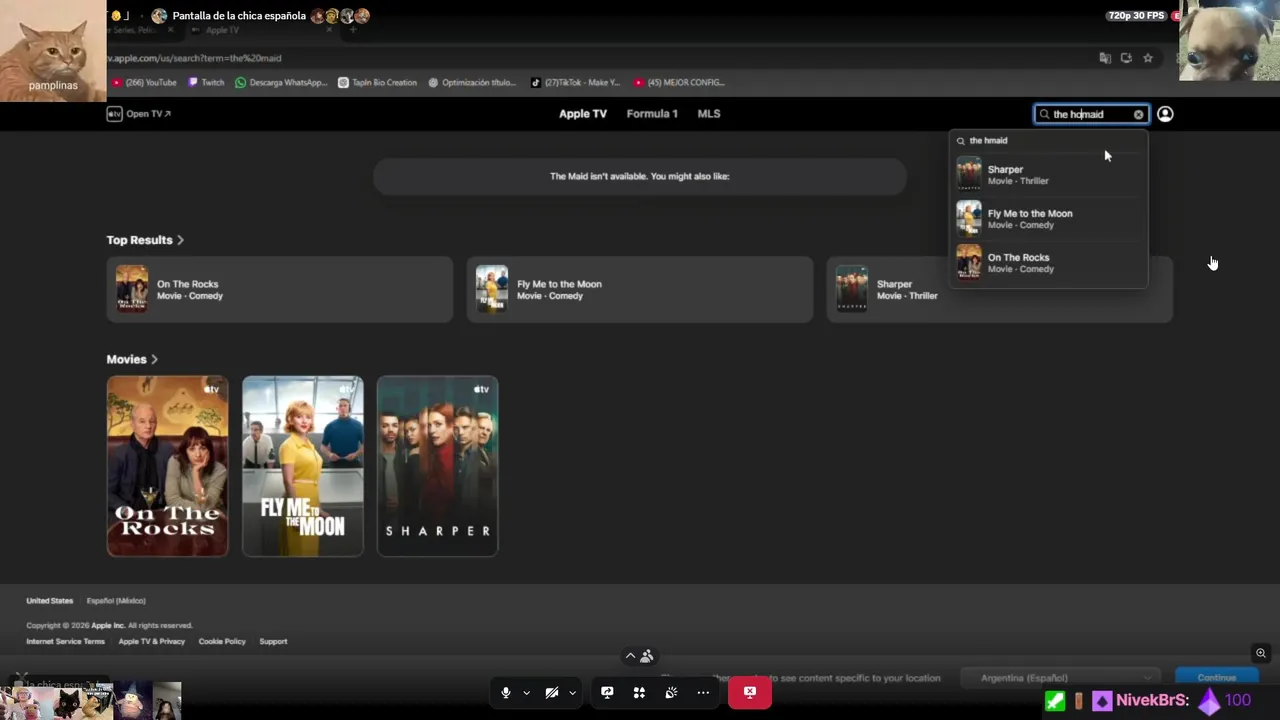This screenshot has width=1280, height=720.
Task: Open the Apple TV & Privacy link
Action: pyautogui.click(x=152, y=642)
